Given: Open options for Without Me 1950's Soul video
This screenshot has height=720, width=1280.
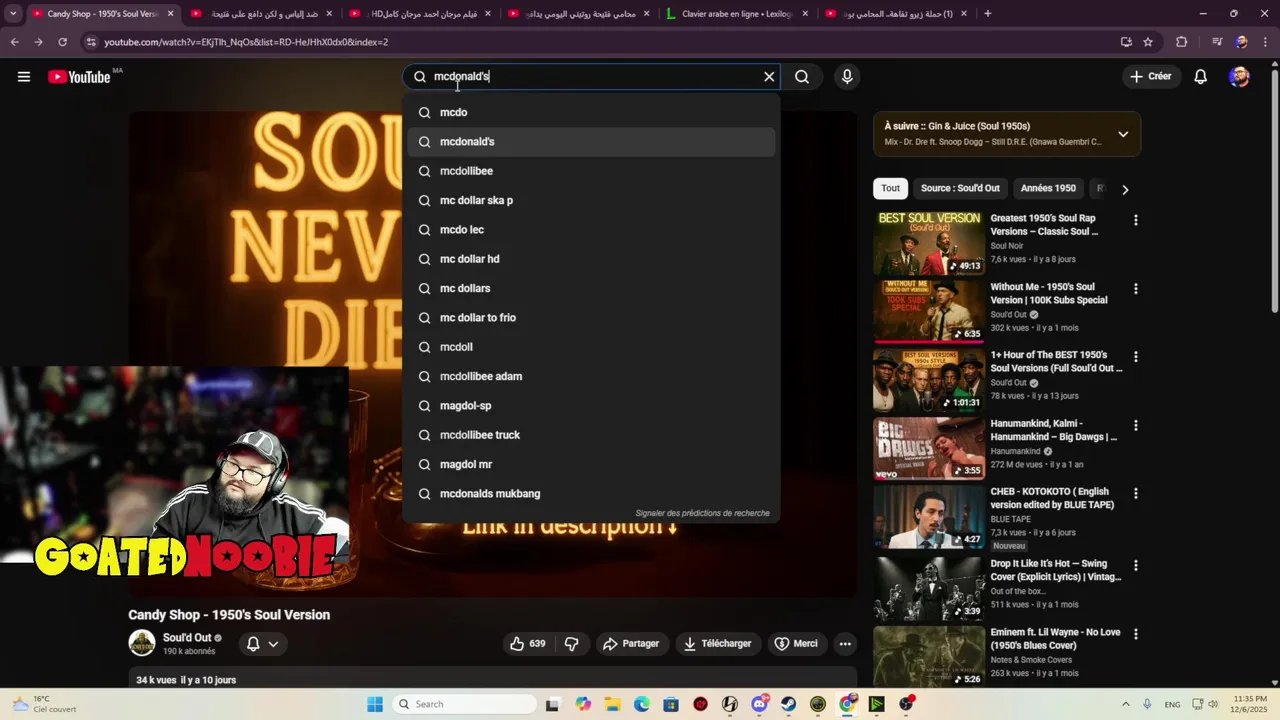Looking at the screenshot, I should [1135, 289].
